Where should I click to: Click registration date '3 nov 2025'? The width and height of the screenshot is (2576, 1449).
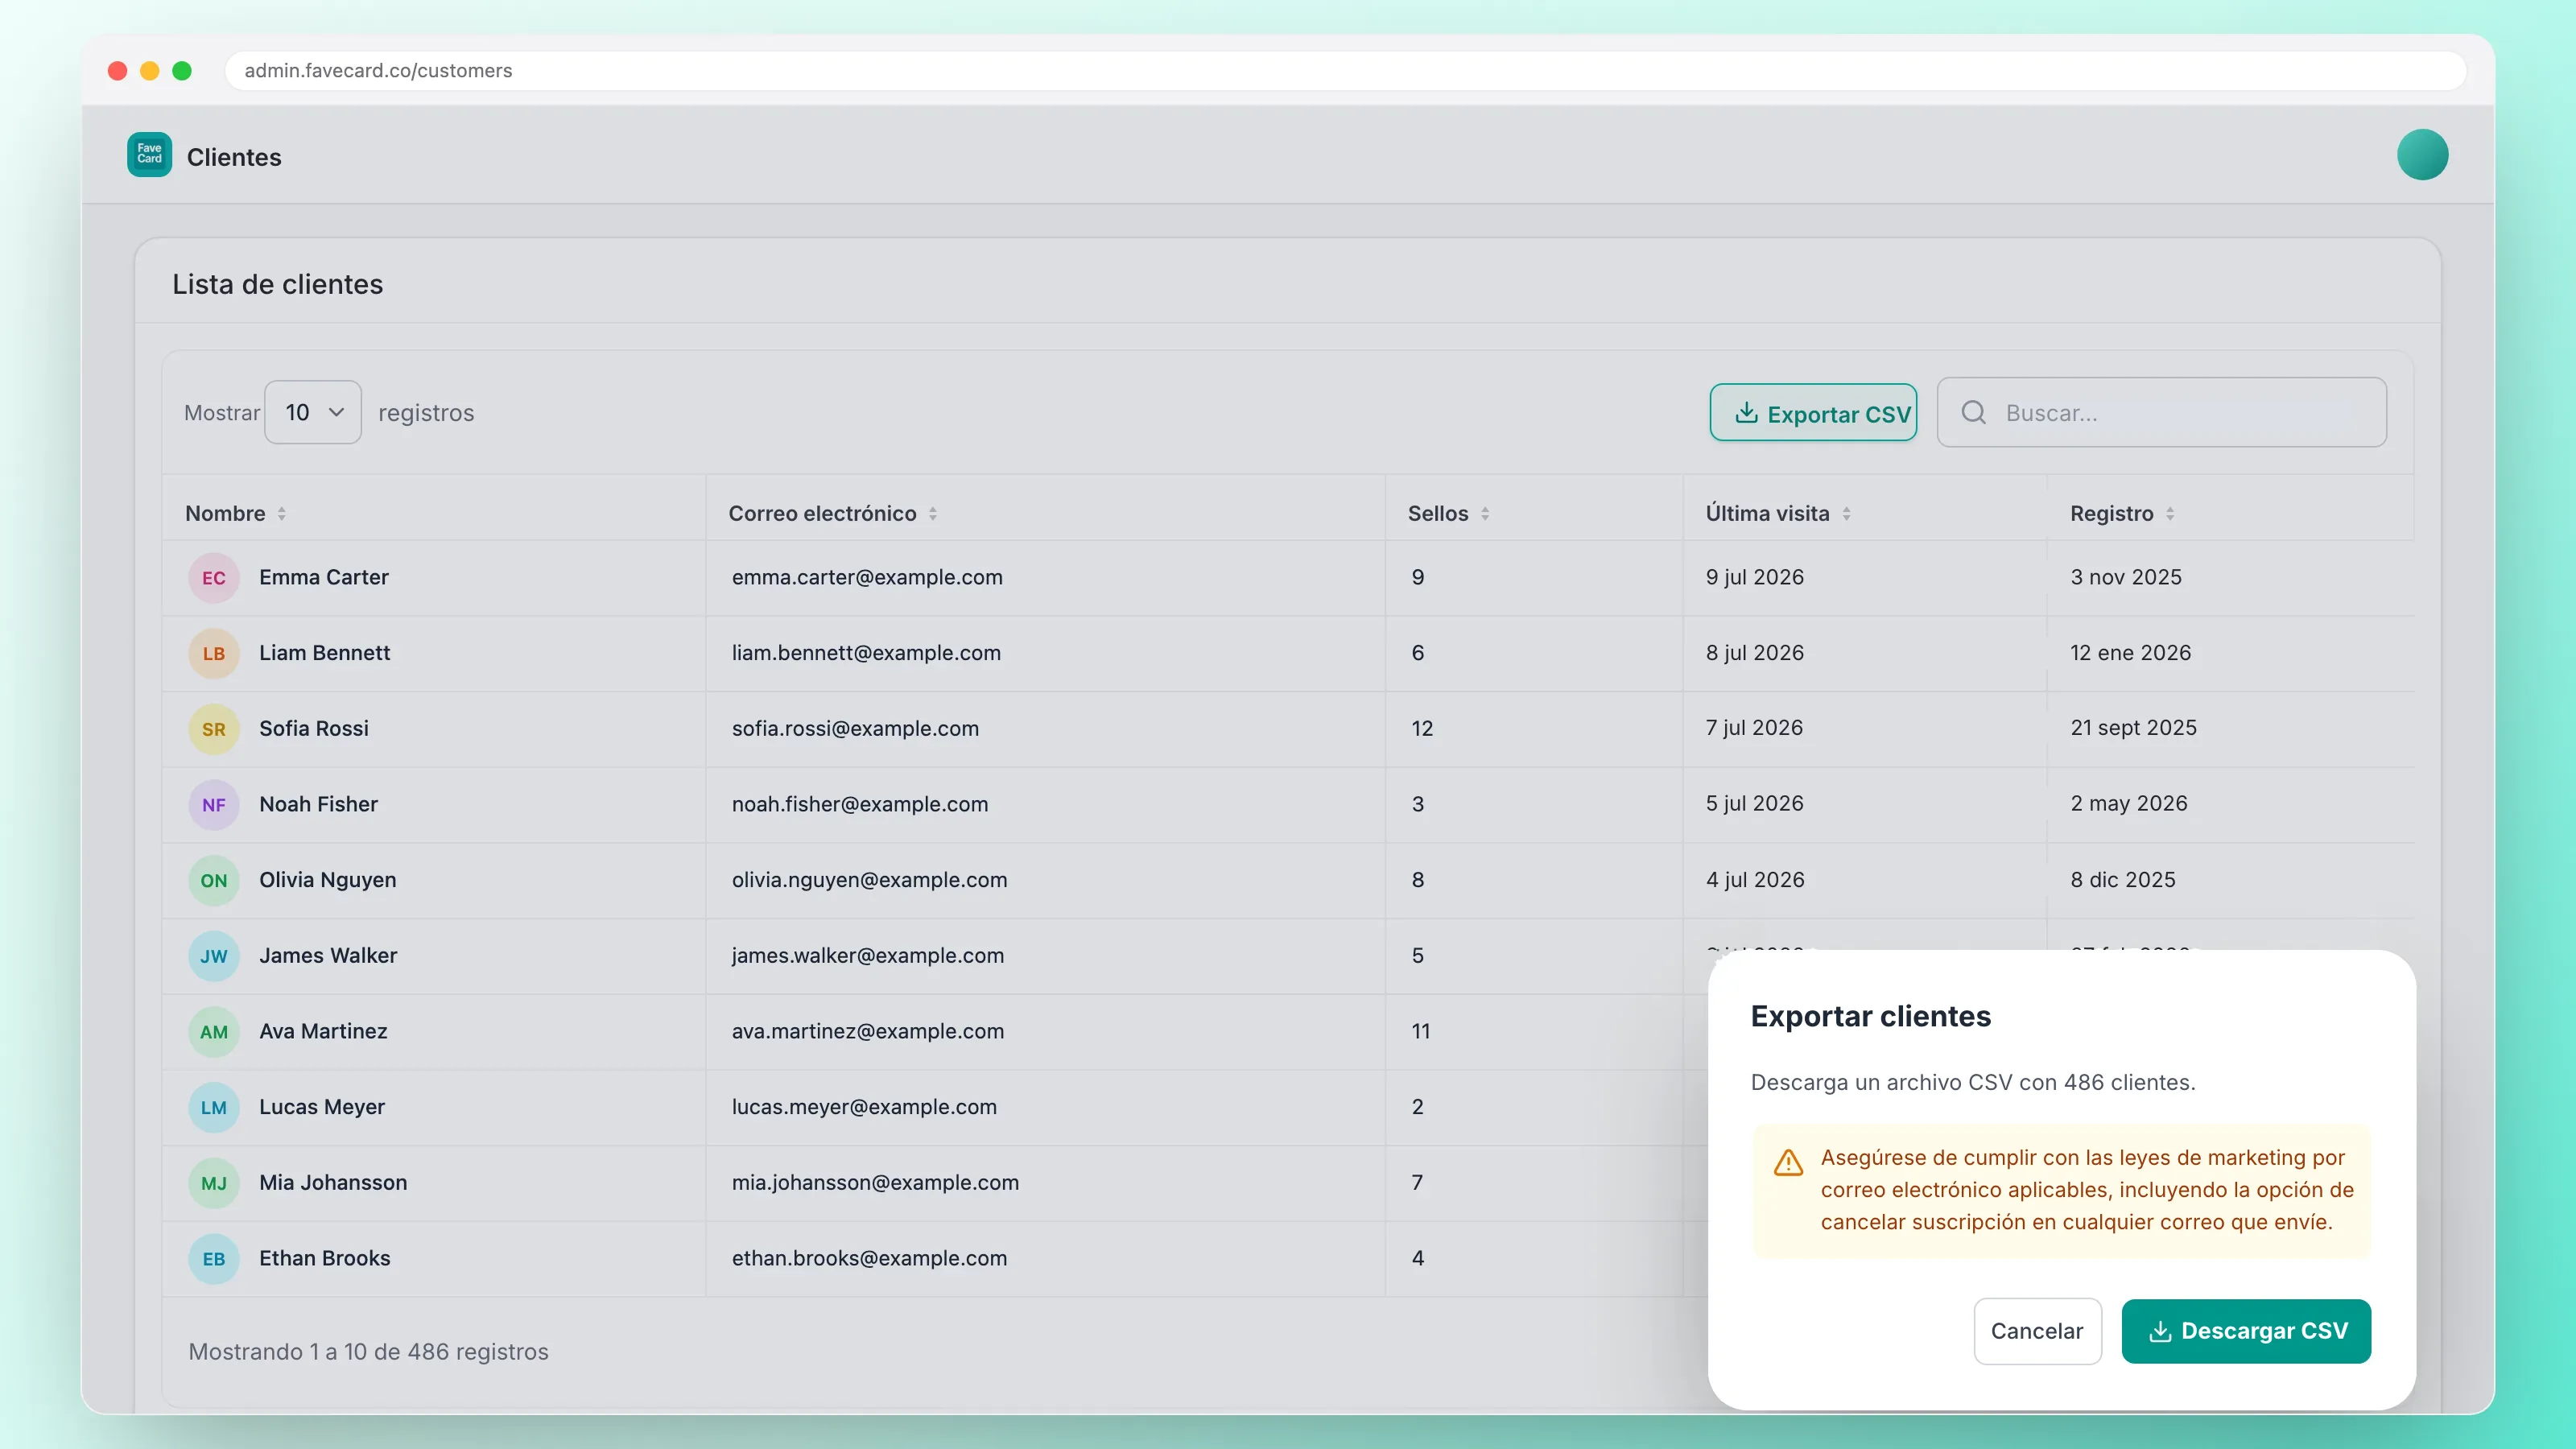(2126, 577)
